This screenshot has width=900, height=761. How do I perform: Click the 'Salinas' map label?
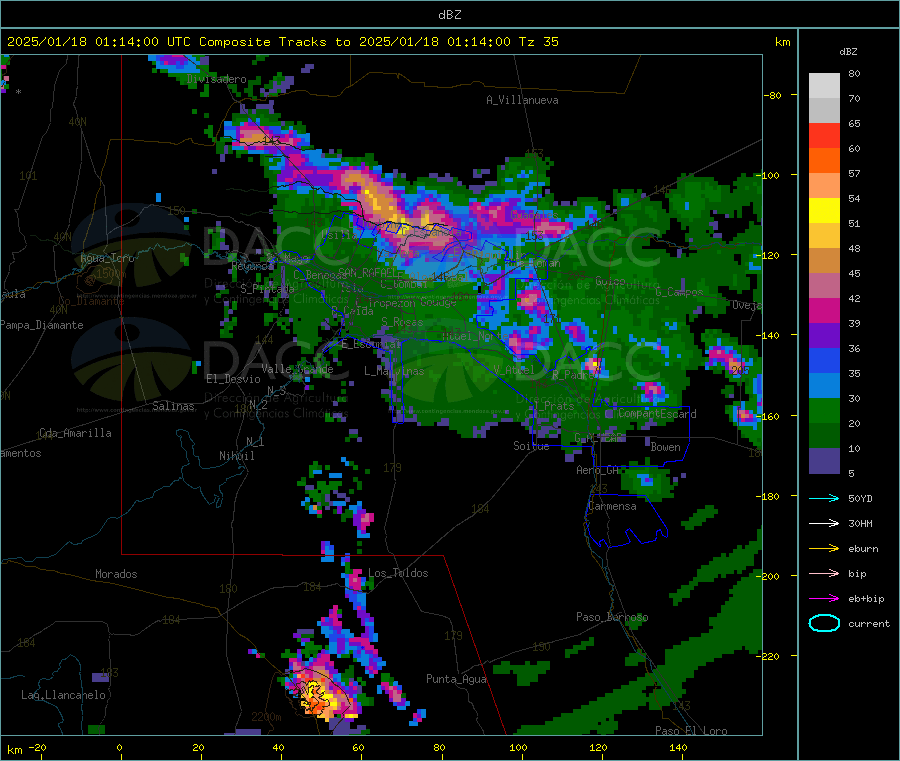click(173, 406)
